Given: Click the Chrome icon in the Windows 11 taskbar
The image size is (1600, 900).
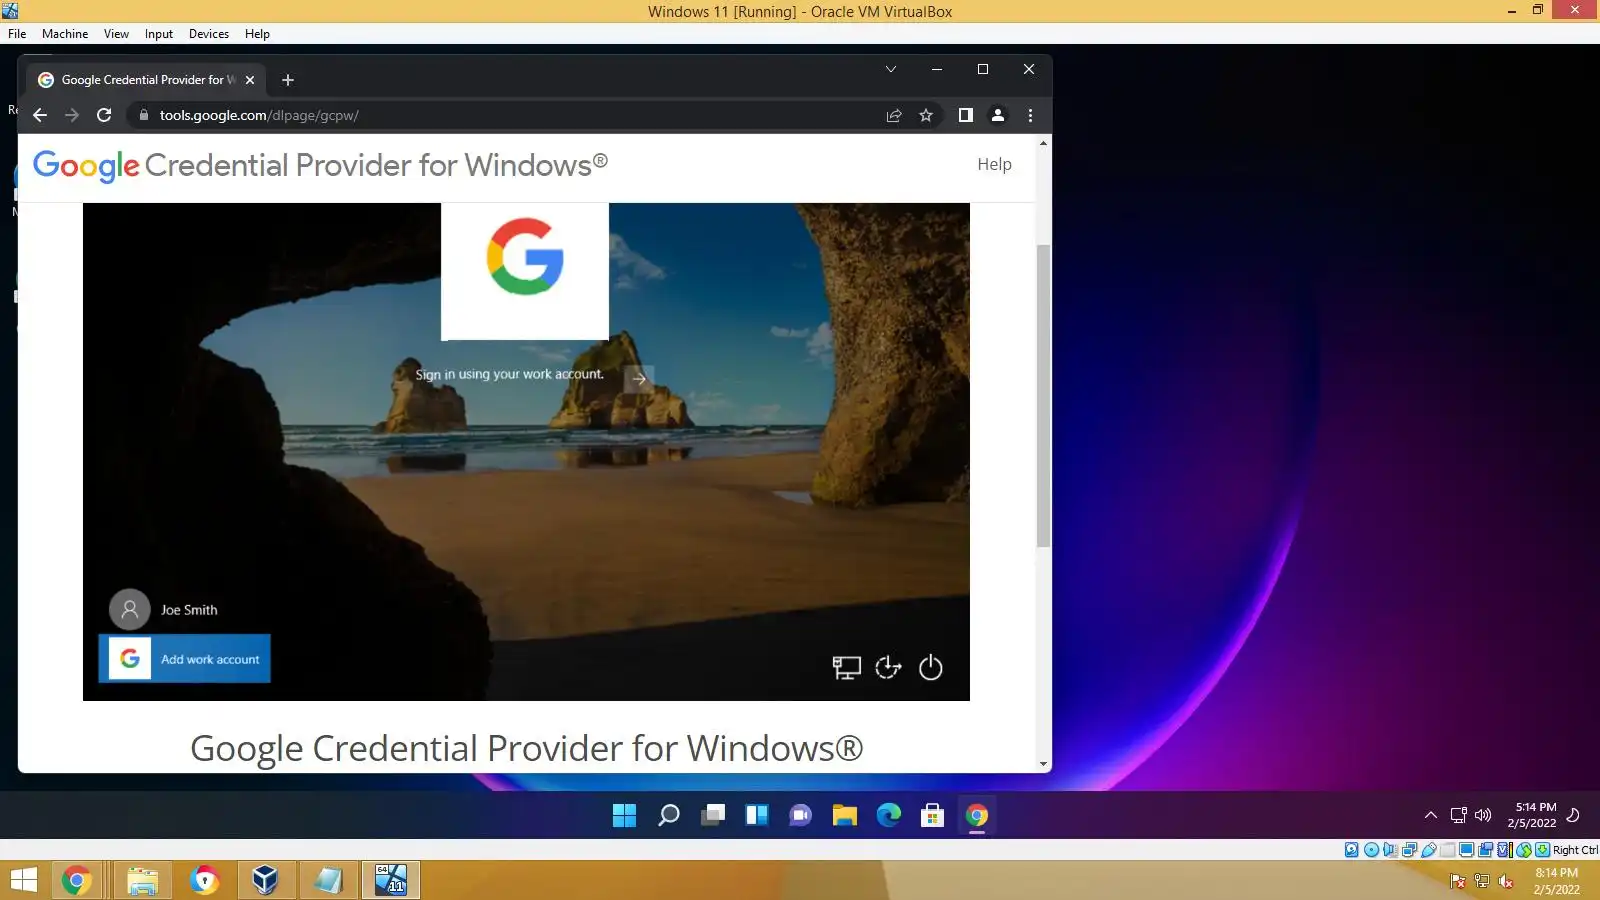Looking at the screenshot, I should click(x=977, y=816).
